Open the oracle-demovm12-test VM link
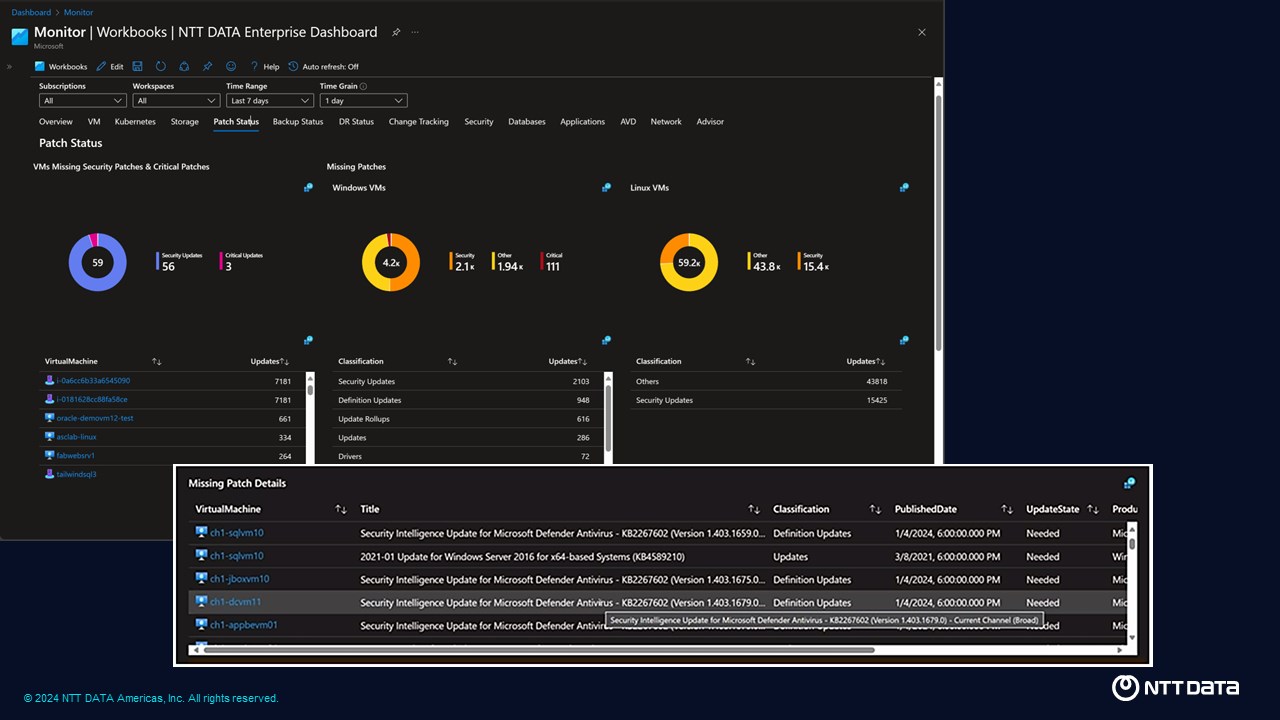 (95, 418)
